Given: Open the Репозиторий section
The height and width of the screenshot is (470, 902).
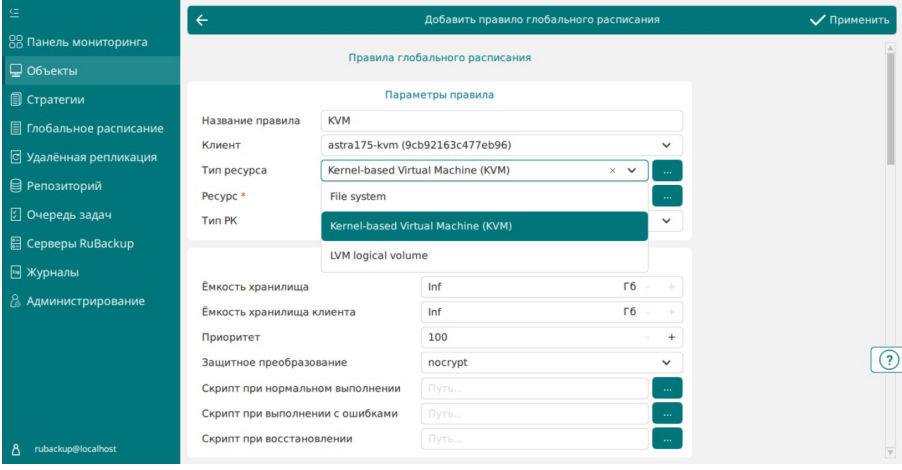Looking at the screenshot, I should pyautogui.click(x=56, y=186).
